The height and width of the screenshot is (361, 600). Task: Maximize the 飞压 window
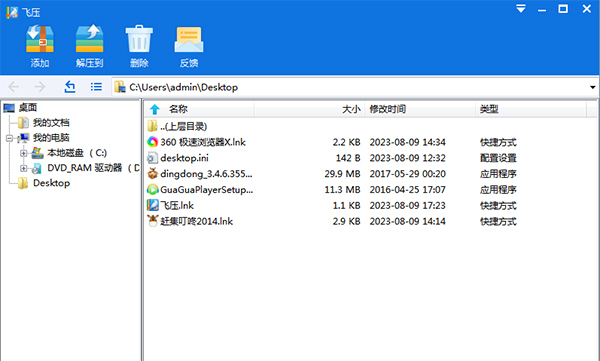pyautogui.click(x=563, y=8)
